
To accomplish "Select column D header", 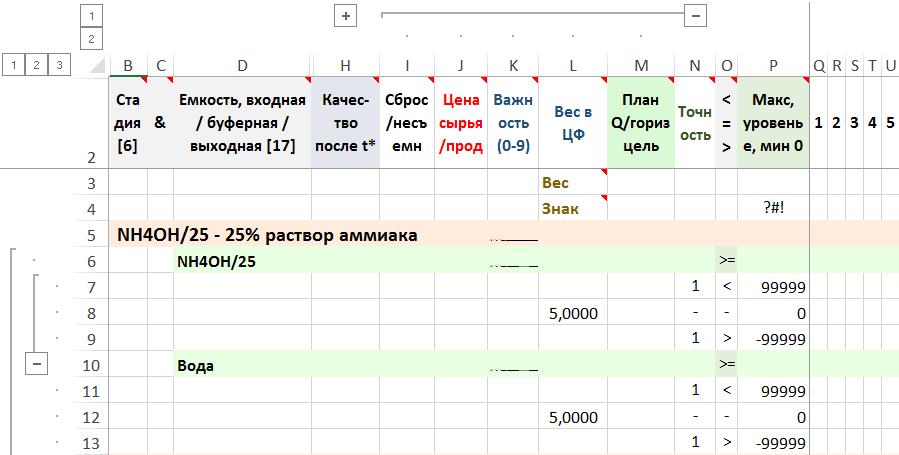I will pyautogui.click(x=242, y=66).
